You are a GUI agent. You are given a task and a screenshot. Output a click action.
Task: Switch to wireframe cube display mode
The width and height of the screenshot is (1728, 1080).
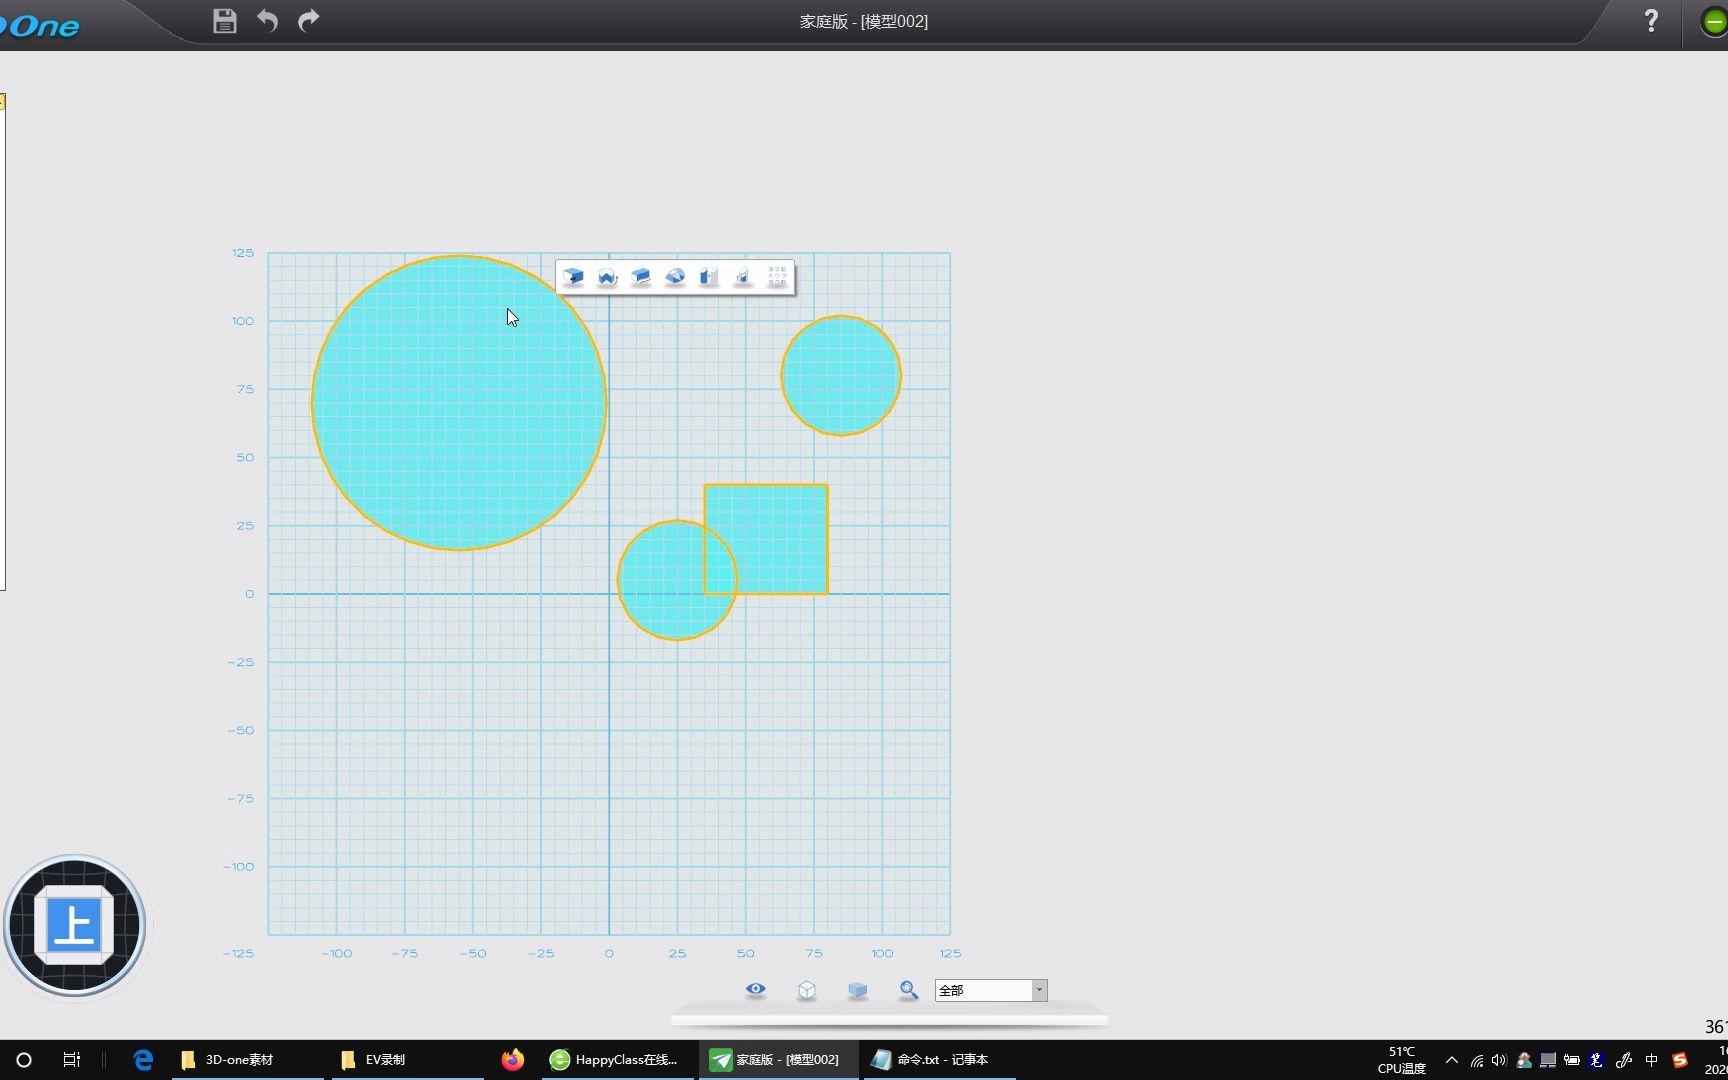click(x=807, y=990)
